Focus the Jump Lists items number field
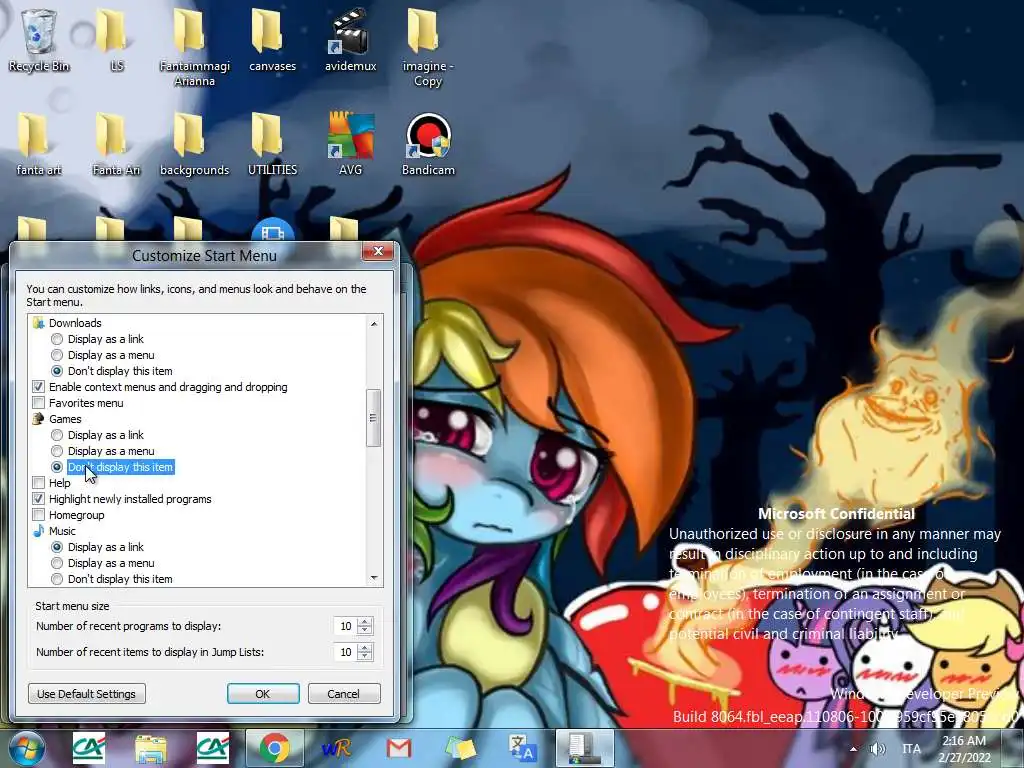The width and height of the screenshot is (1024, 768). (344, 652)
